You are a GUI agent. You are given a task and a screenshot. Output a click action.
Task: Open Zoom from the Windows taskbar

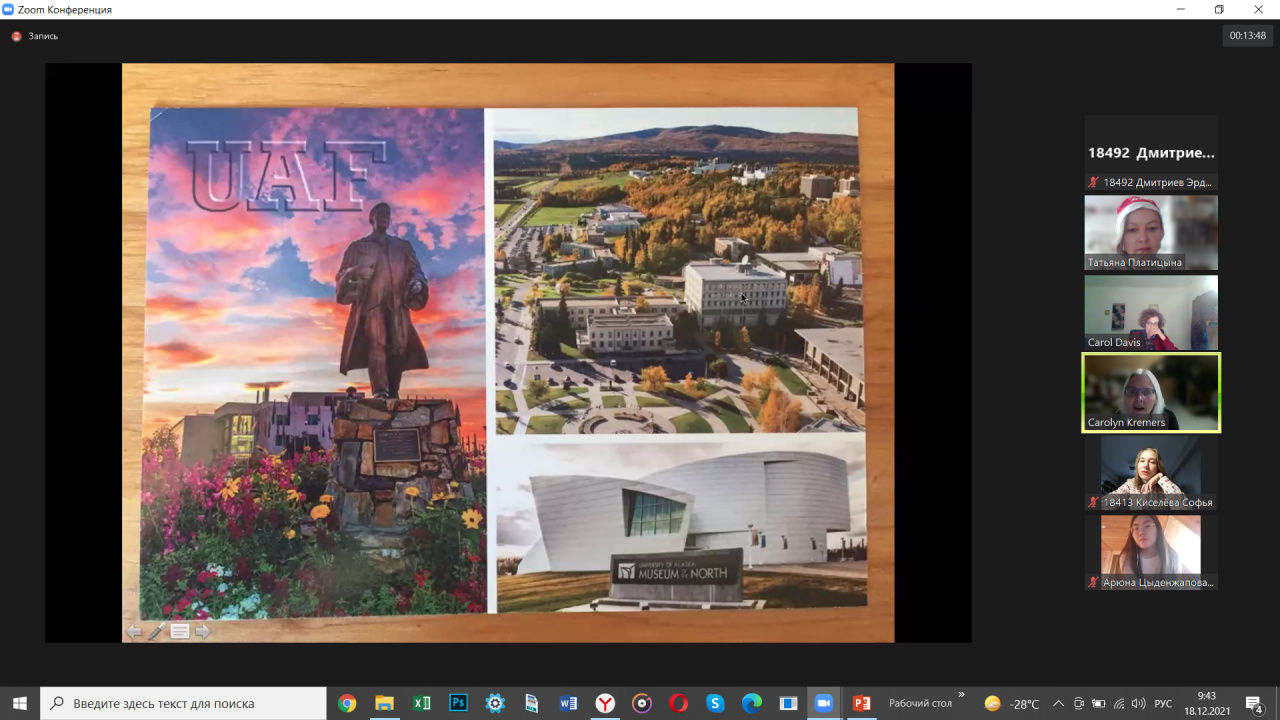823,703
